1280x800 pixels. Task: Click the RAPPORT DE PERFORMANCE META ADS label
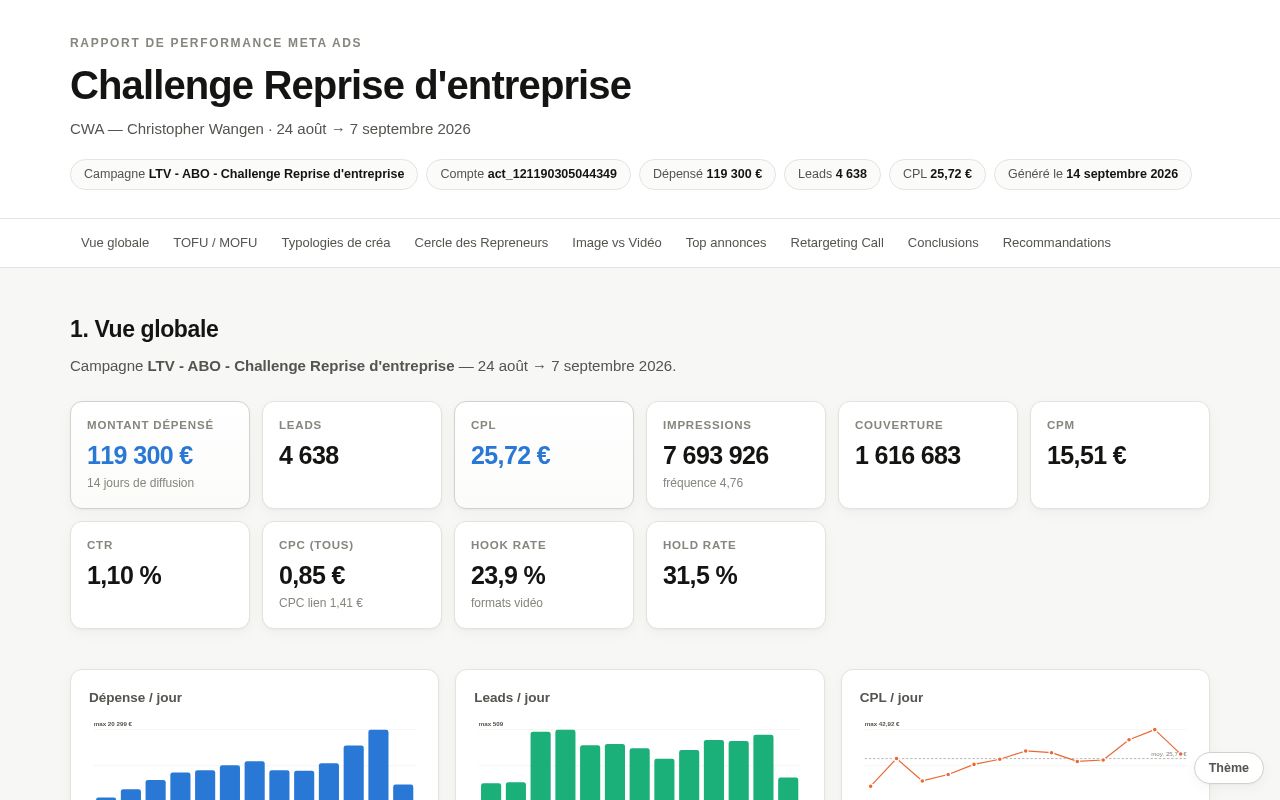[x=216, y=43]
